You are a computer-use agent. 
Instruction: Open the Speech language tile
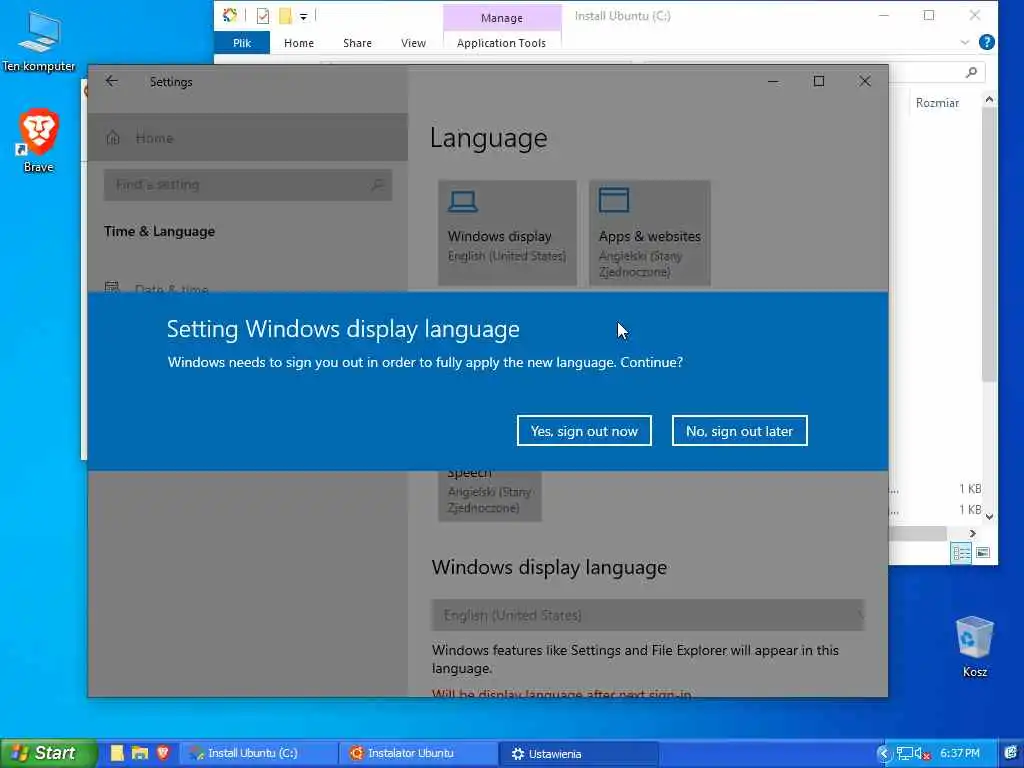pos(490,495)
